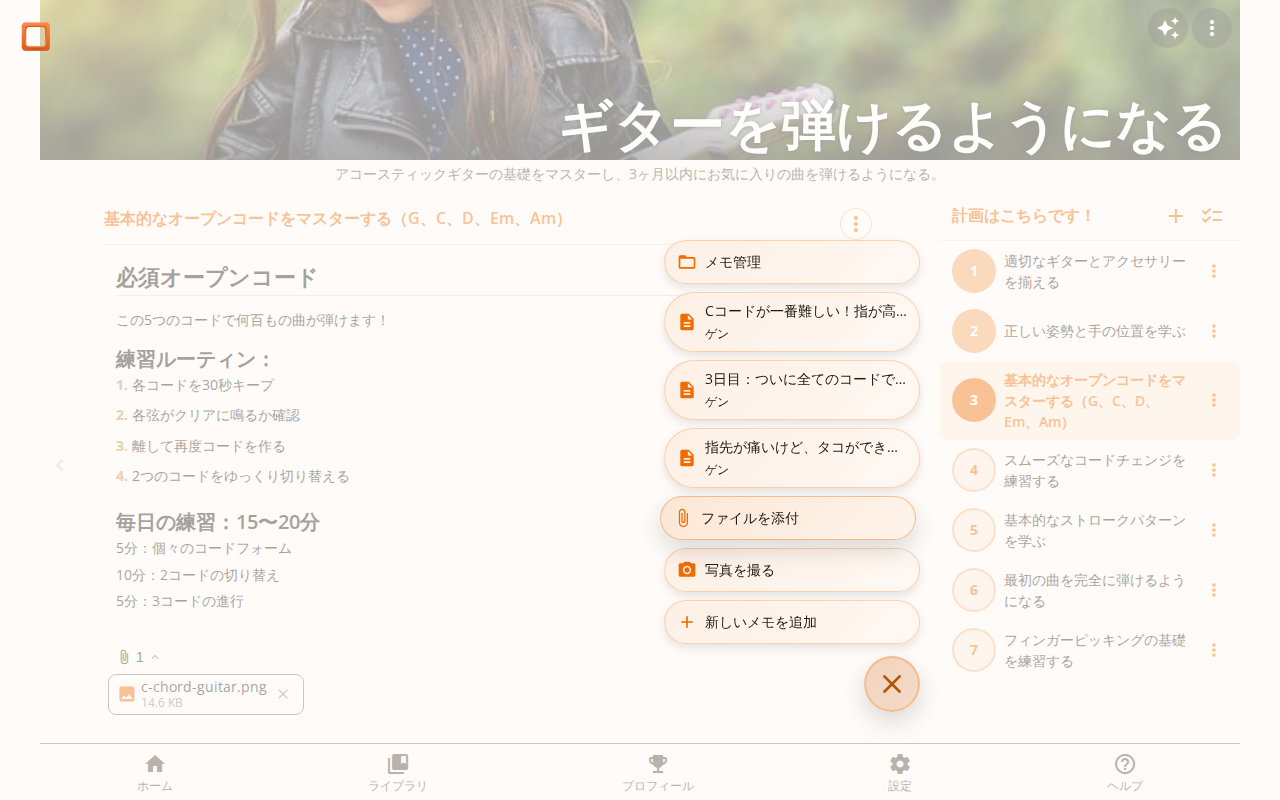1280x800 pixels.
Task: Click the 必須オープンコード heading
Action: [217, 277]
